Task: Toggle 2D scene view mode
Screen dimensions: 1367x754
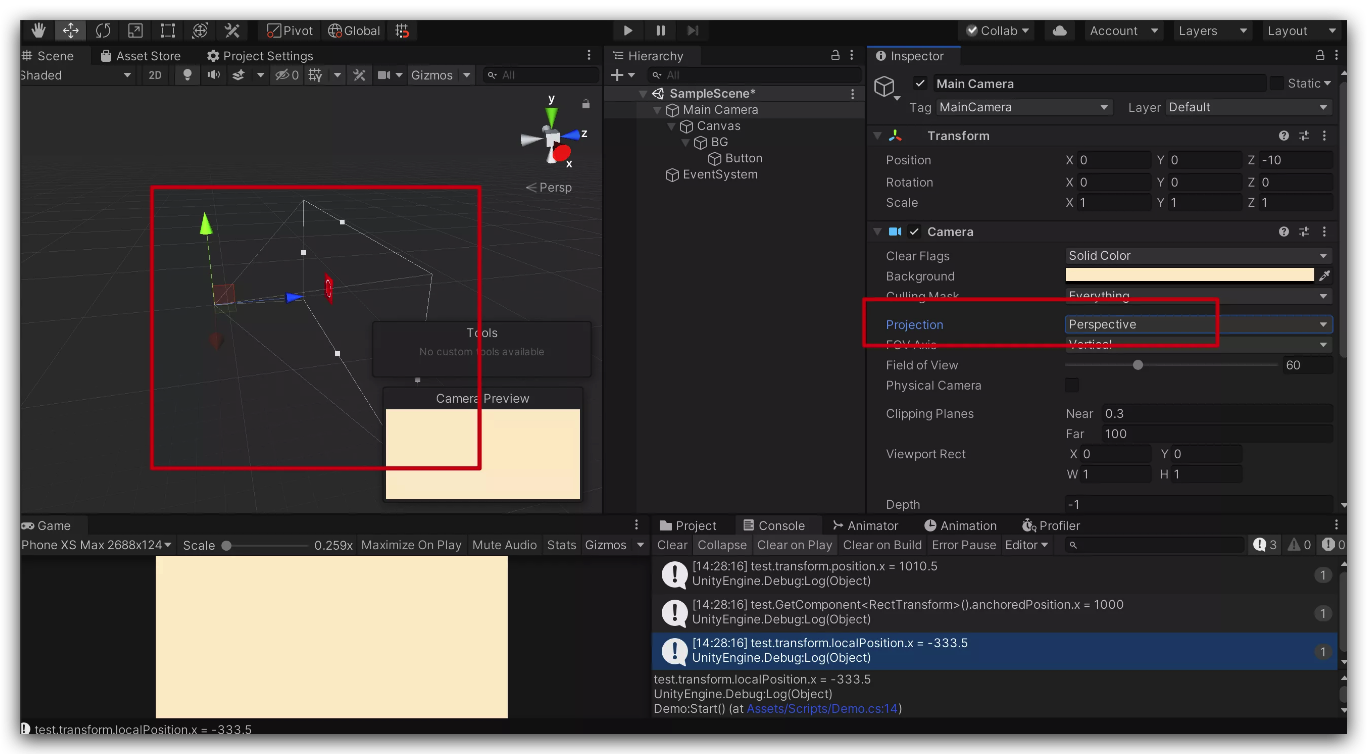Action: click(x=154, y=75)
